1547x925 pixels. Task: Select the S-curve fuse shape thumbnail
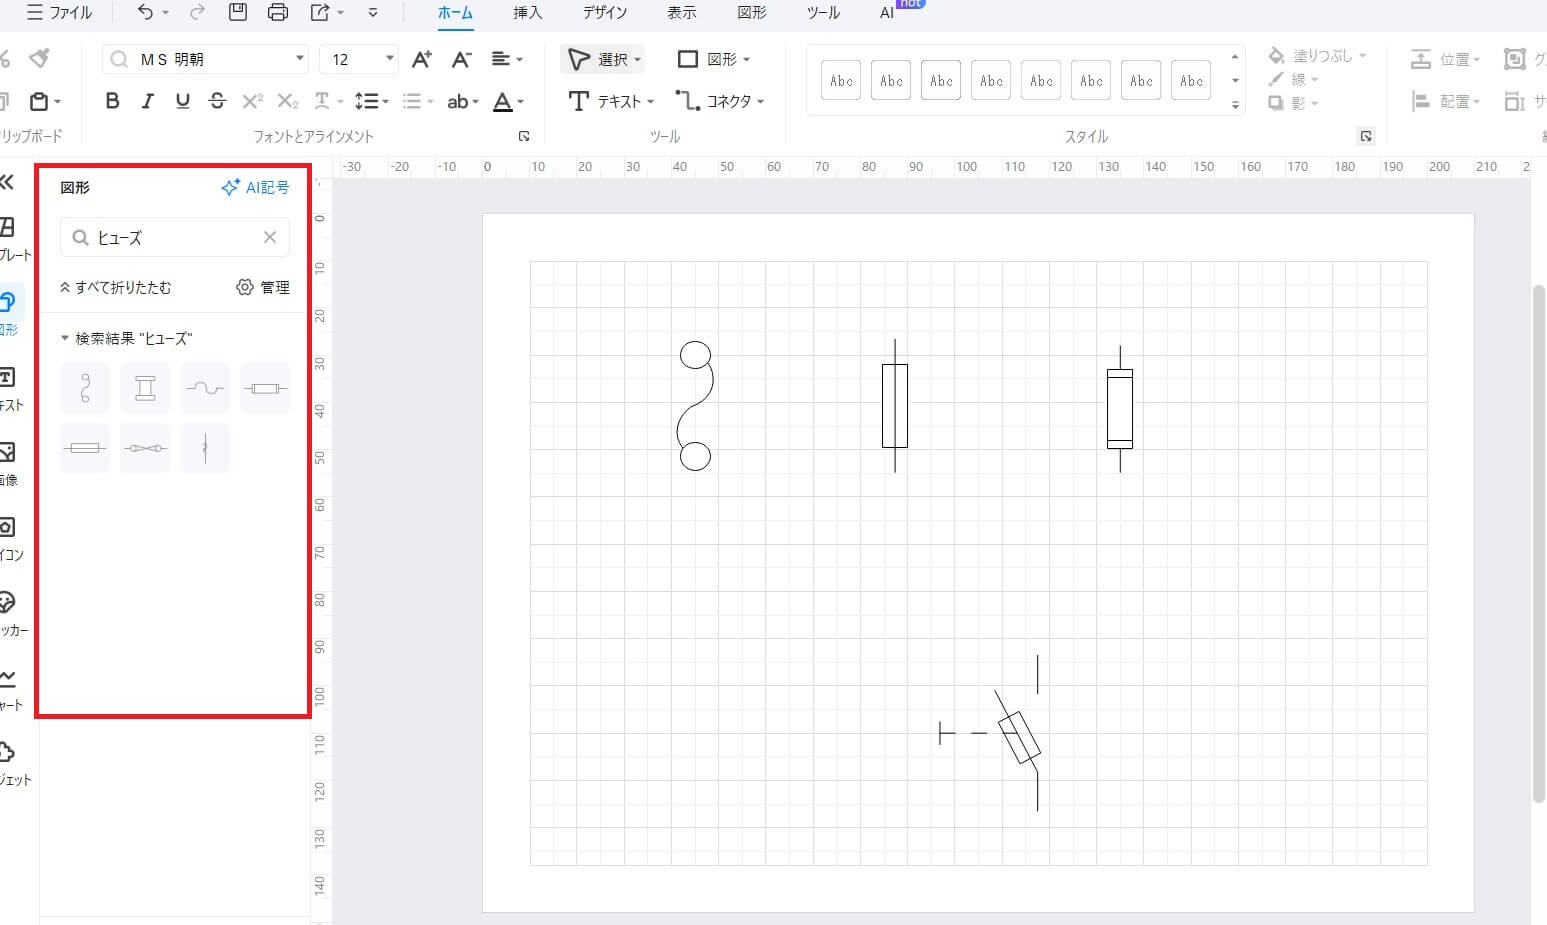[85, 388]
